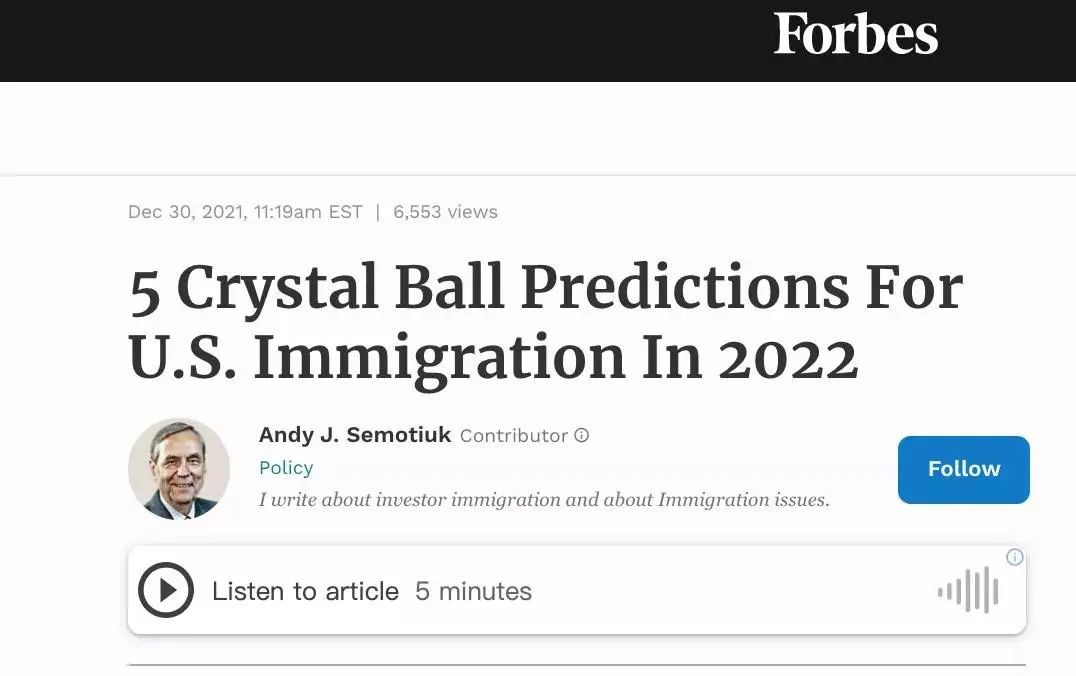This screenshot has height=676, width=1076.
Task: Click the ad info icon on audio player
Action: click(x=1014, y=557)
